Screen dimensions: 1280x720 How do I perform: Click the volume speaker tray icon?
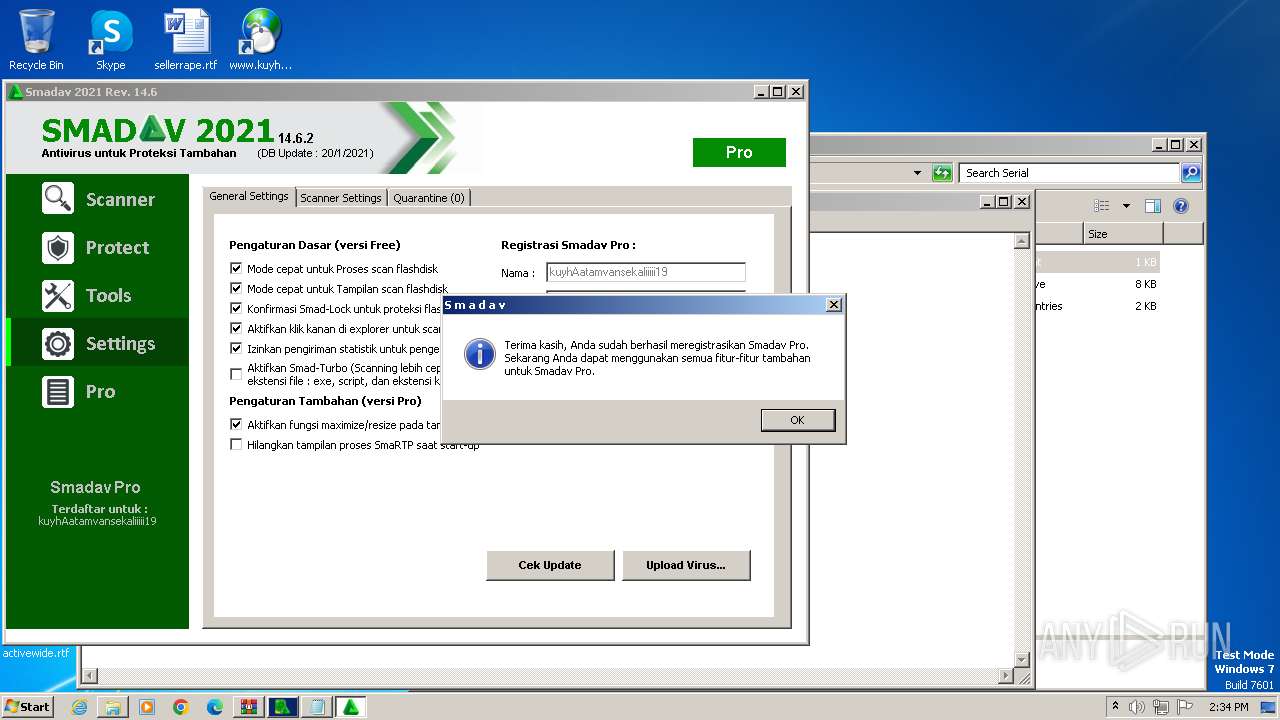pyautogui.click(x=1137, y=707)
